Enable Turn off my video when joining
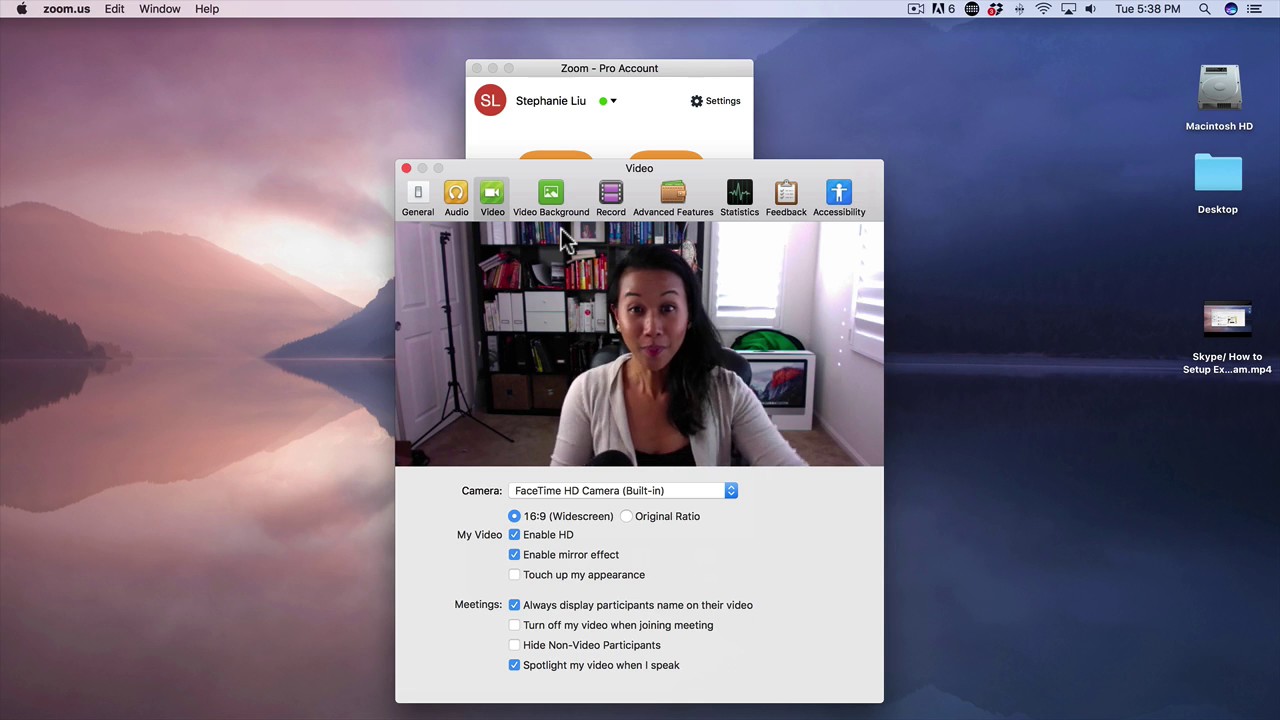 click(514, 625)
